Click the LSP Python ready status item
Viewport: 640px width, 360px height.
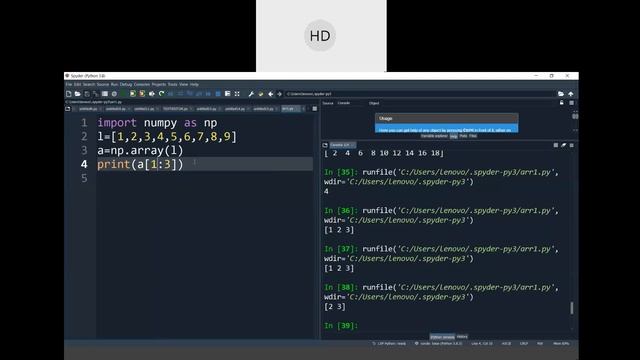389,344
